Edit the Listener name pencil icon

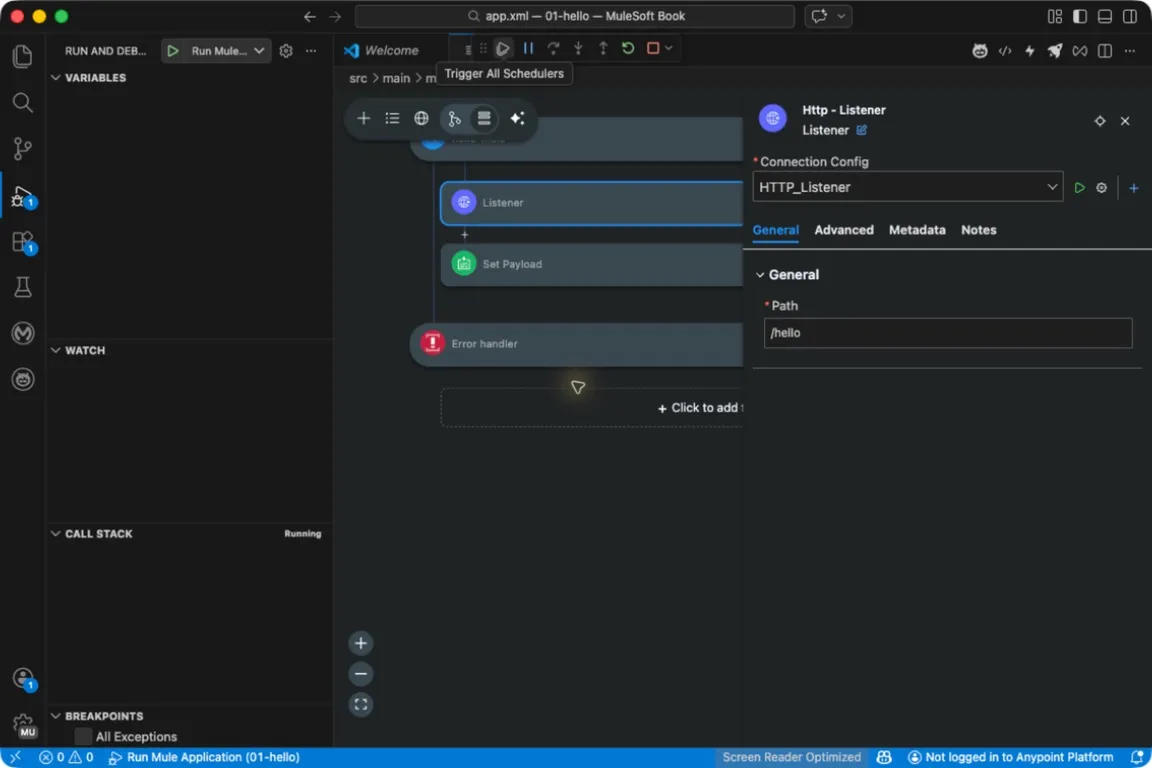click(x=861, y=130)
